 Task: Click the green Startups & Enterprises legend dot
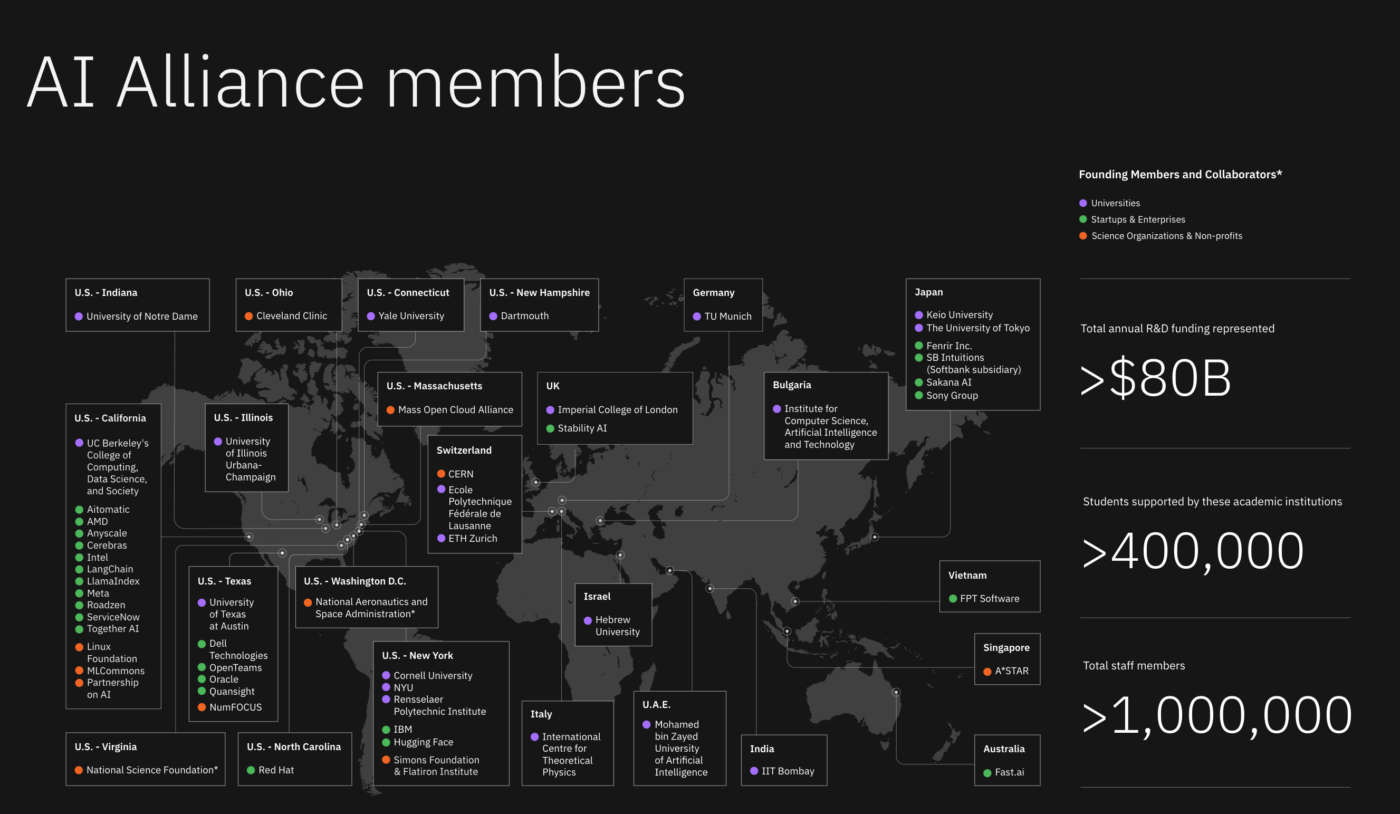(x=1083, y=219)
